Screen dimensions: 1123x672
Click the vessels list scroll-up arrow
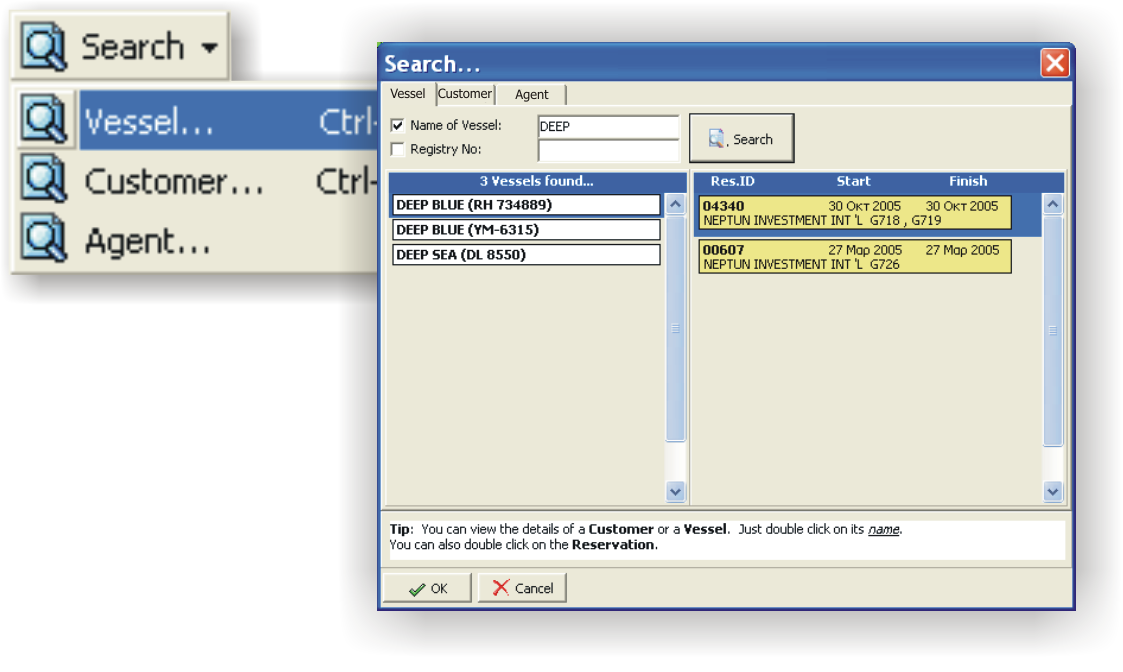[x=675, y=204]
